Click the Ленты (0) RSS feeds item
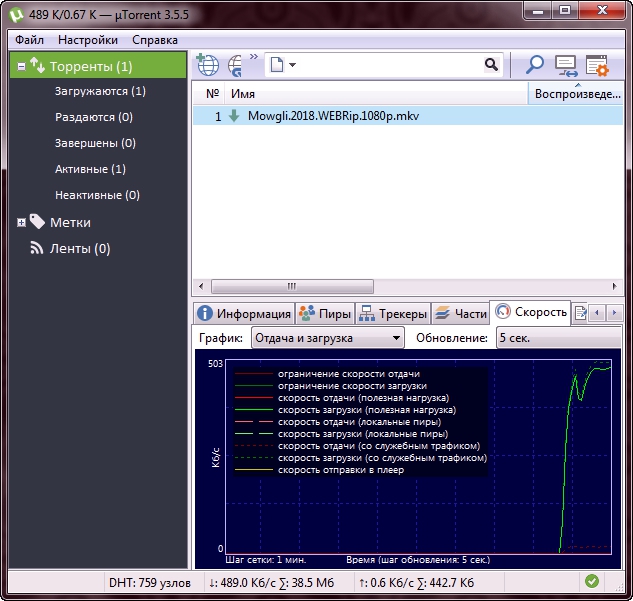The width and height of the screenshot is (633, 601). (79, 248)
